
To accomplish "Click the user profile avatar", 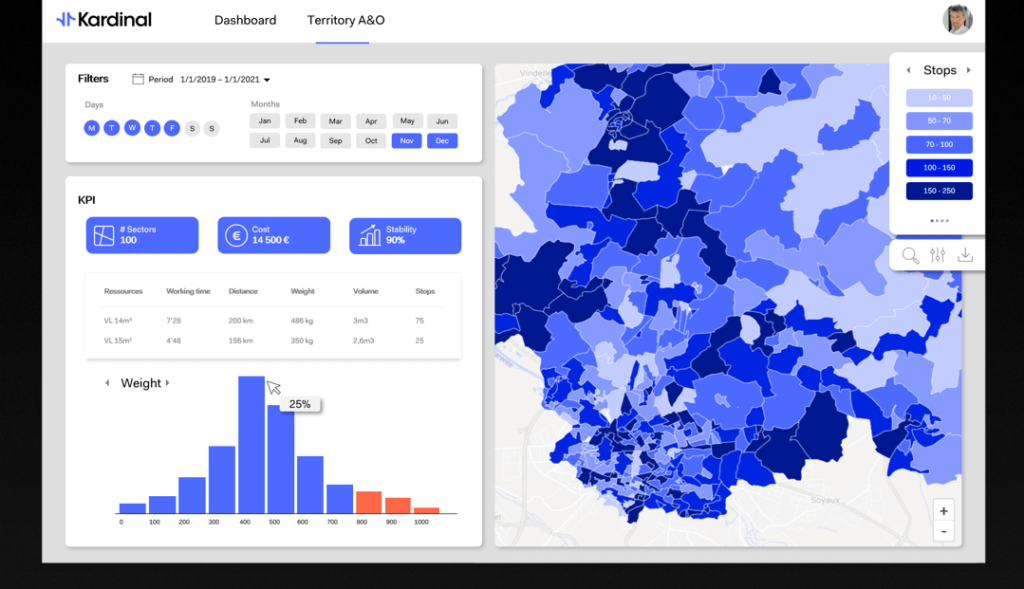I will (957, 19).
